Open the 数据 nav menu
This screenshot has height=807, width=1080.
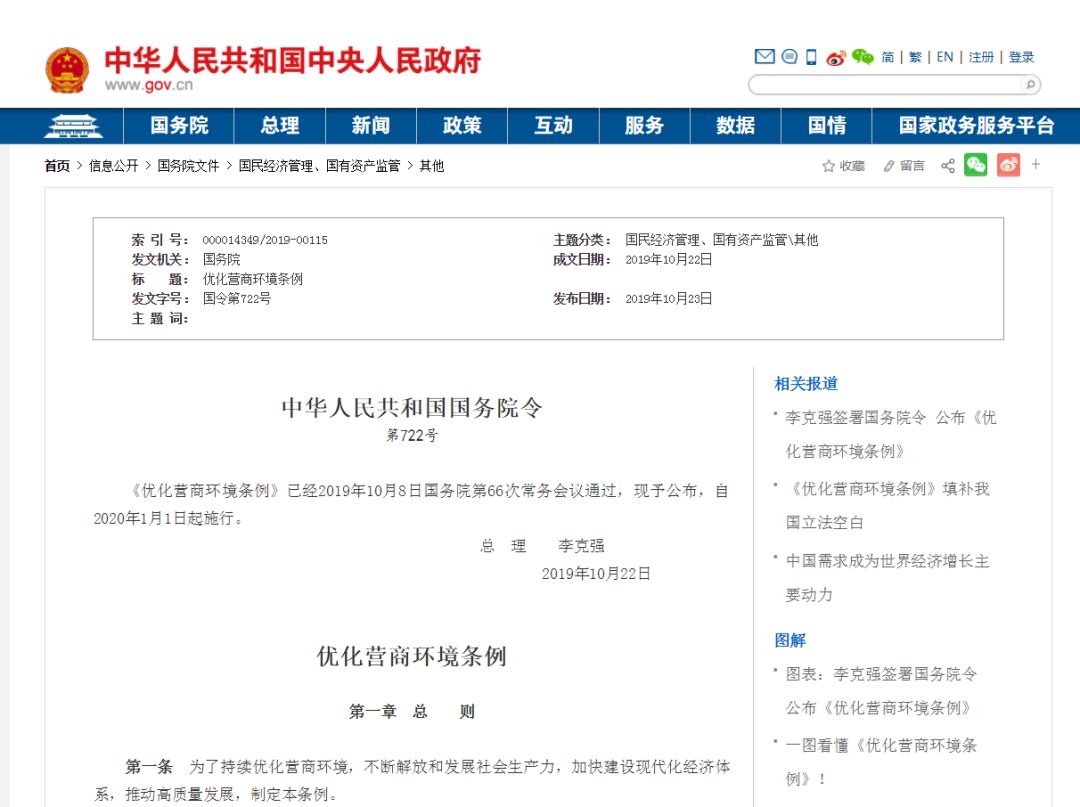coord(735,125)
